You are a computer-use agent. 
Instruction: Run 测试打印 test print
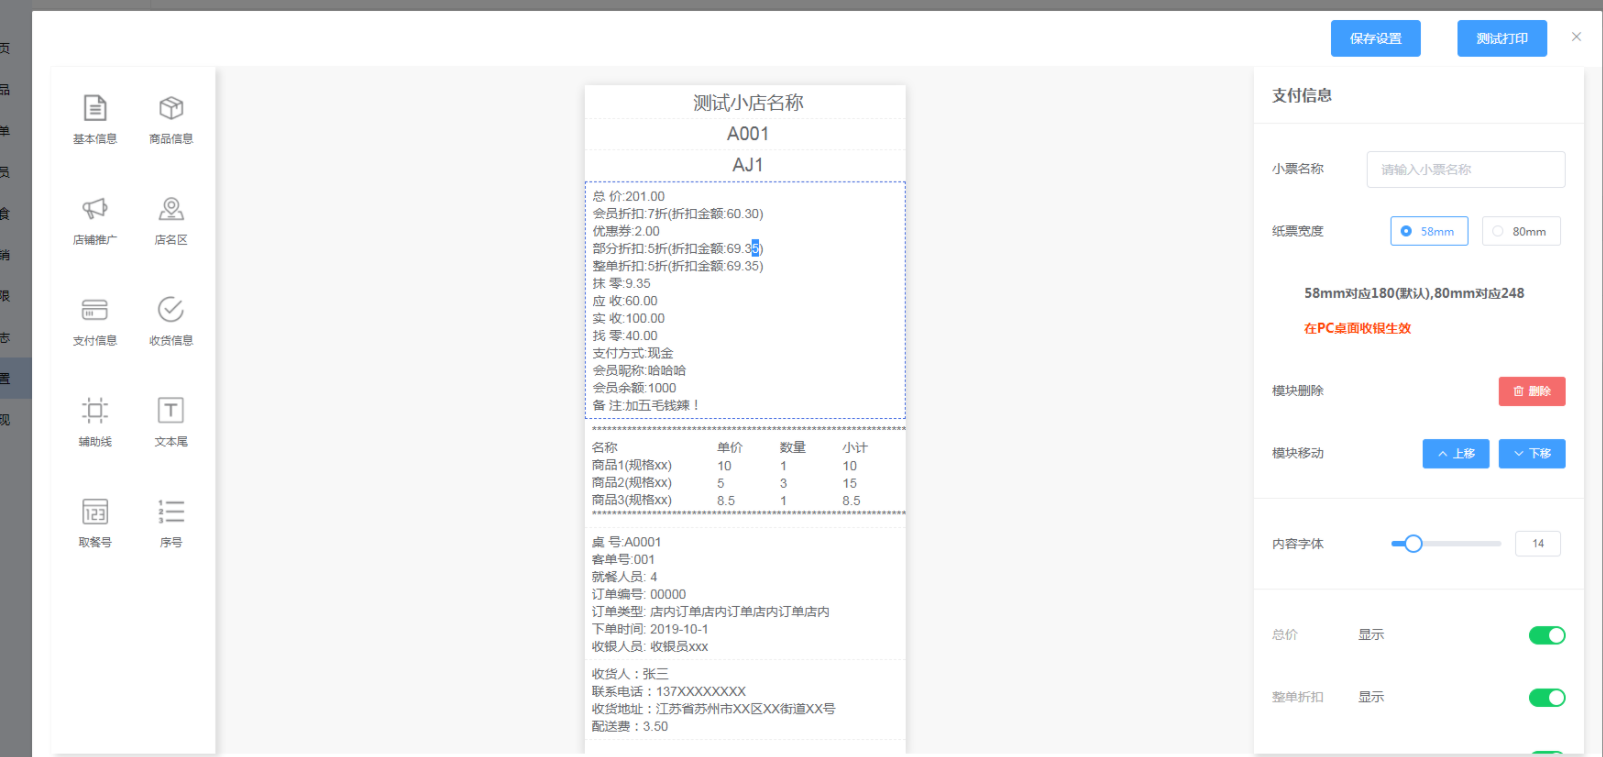point(1502,38)
